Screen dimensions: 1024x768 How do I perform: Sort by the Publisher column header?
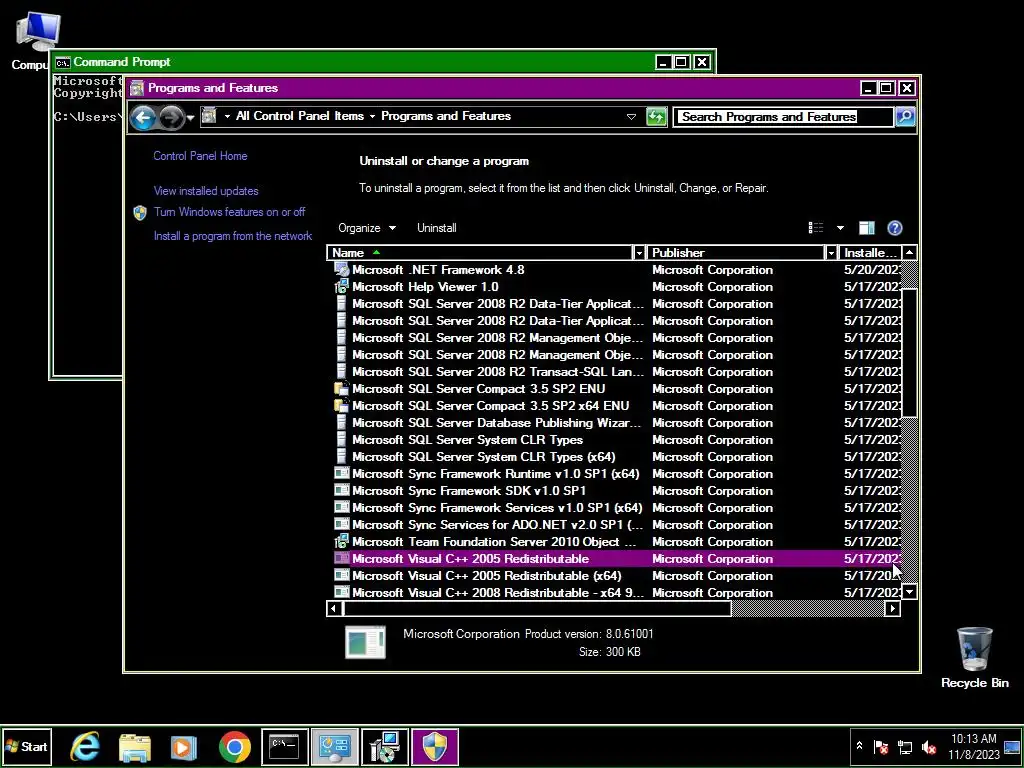pyautogui.click(x=736, y=253)
